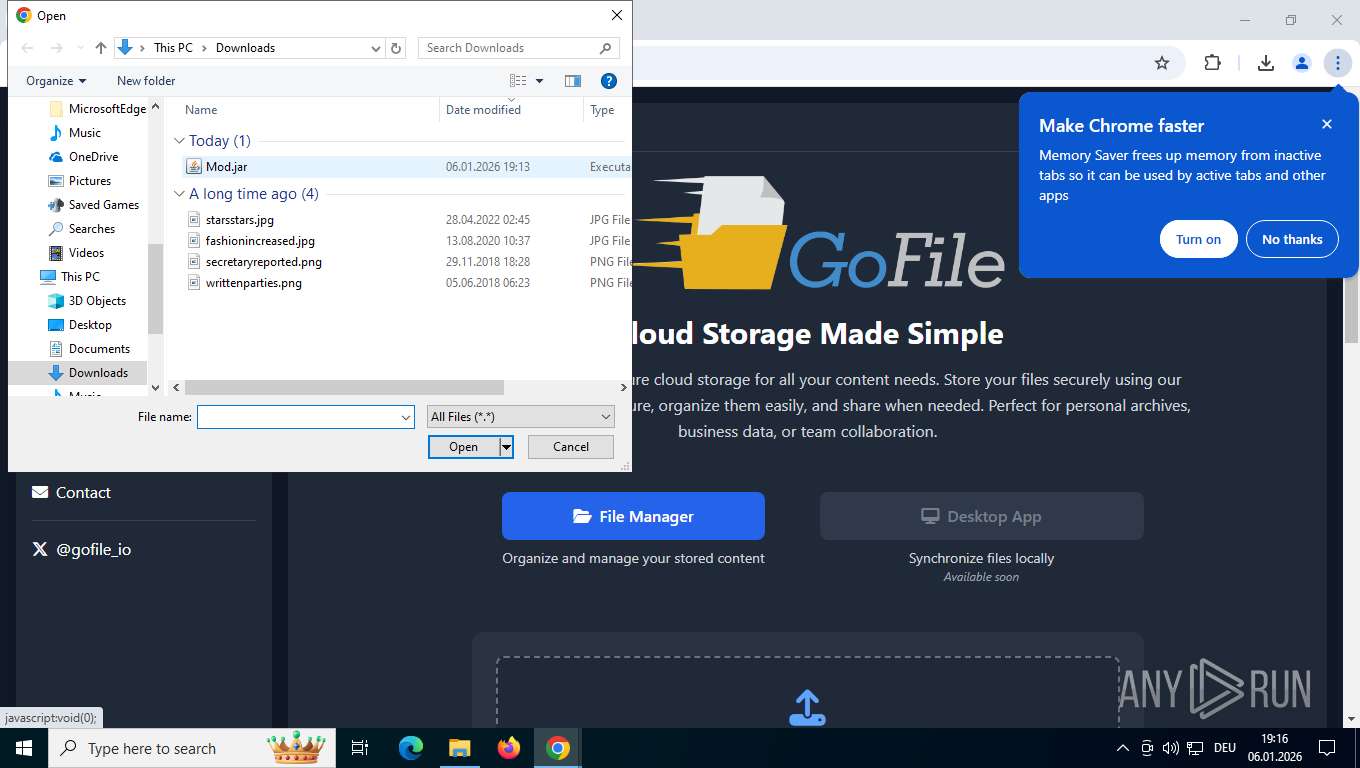
Task: Expand File name history dropdown arrow
Action: [x=406, y=417]
